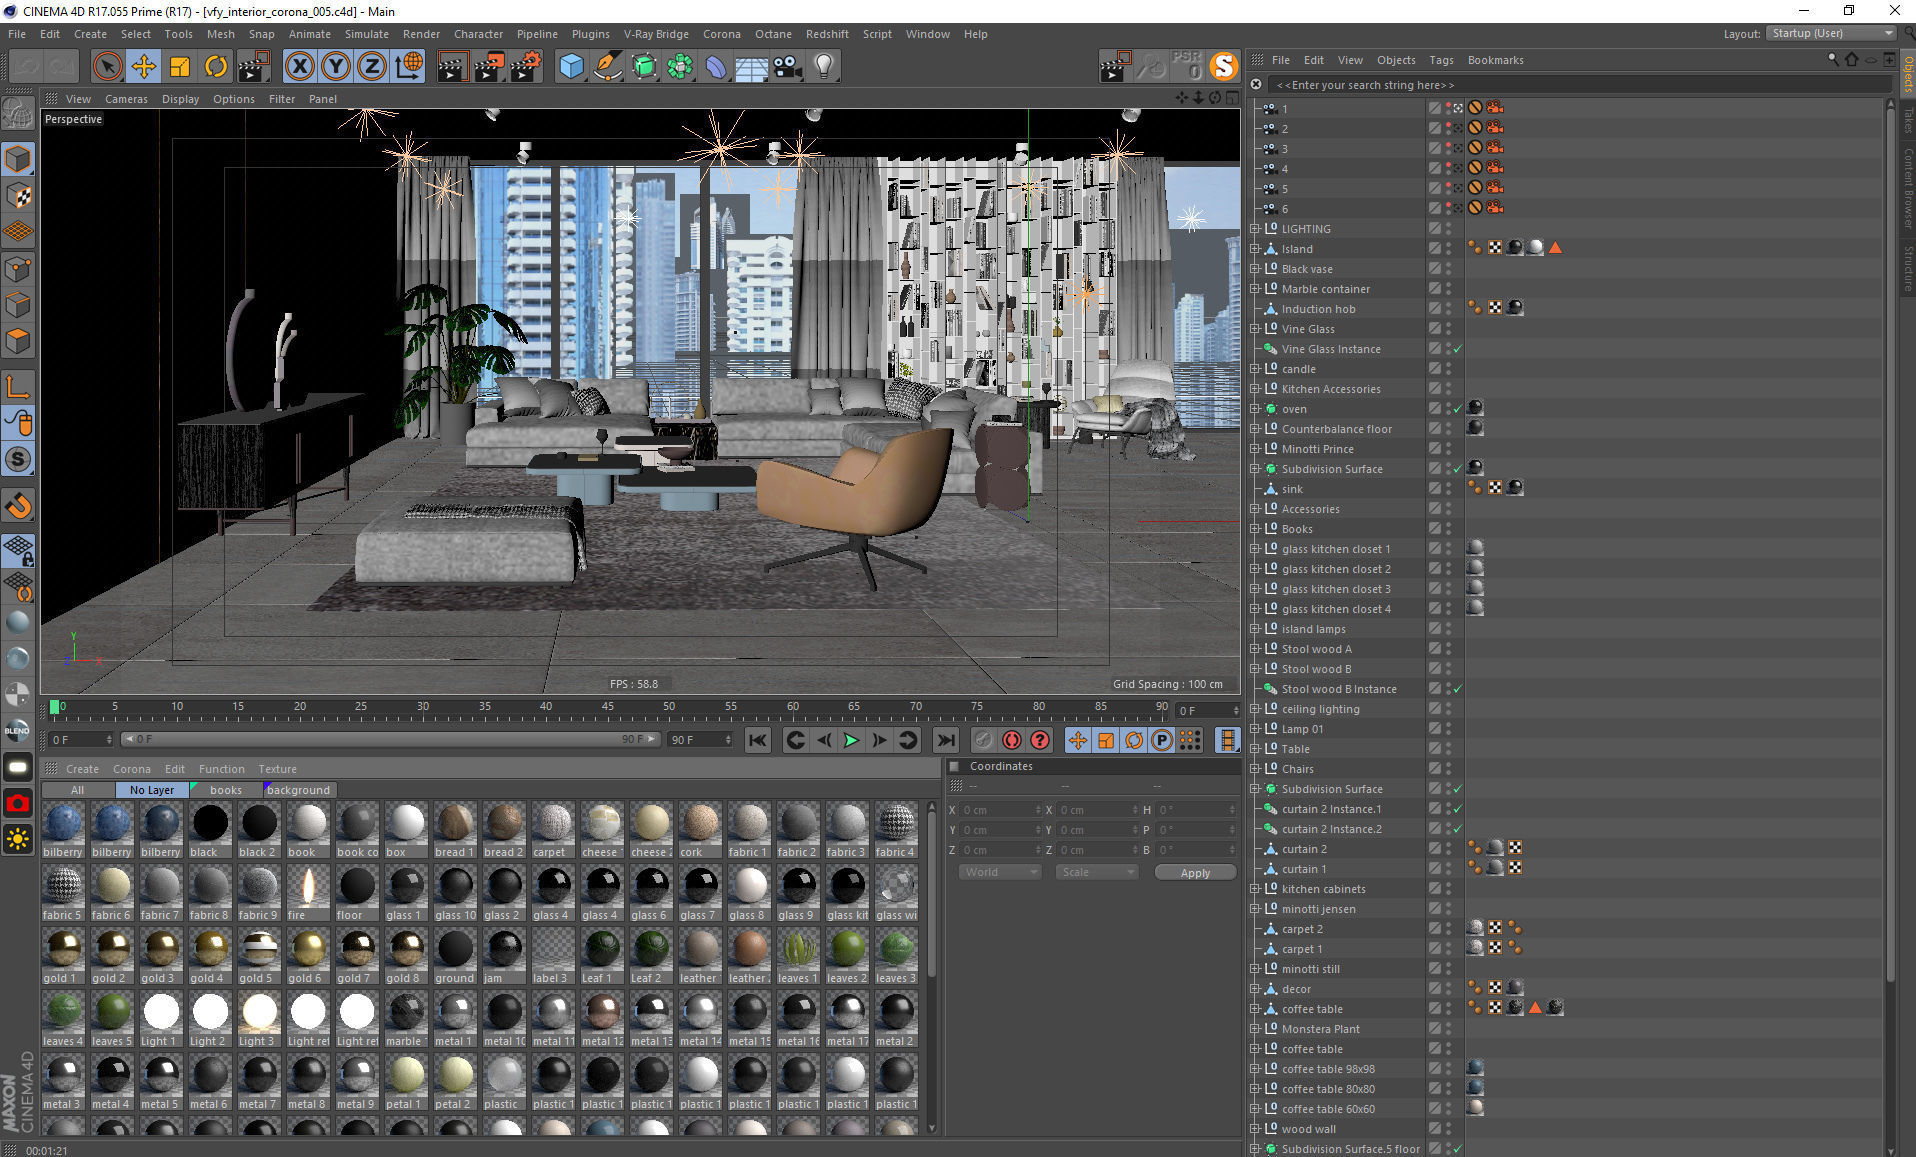The height and width of the screenshot is (1157, 1916).
Task: Go to the start of animation
Action: pyautogui.click(x=758, y=740)
